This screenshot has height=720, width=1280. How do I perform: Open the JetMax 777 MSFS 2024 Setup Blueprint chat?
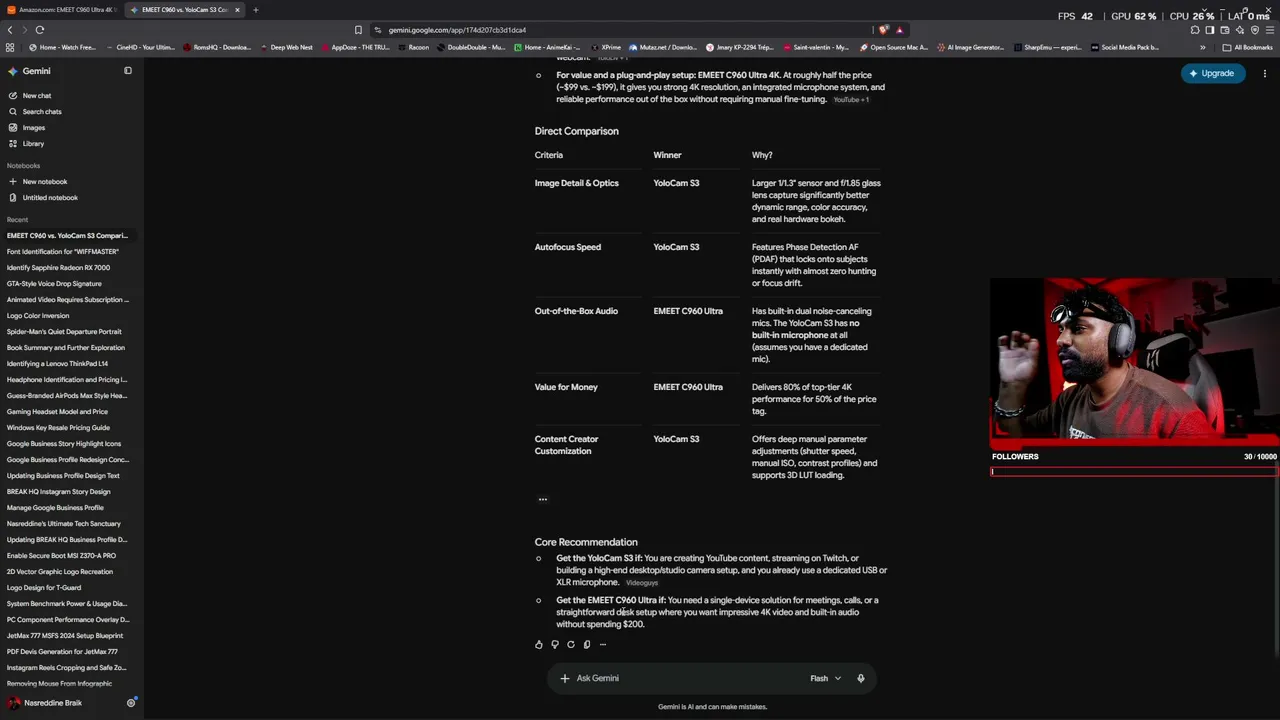tap(65, 636)
